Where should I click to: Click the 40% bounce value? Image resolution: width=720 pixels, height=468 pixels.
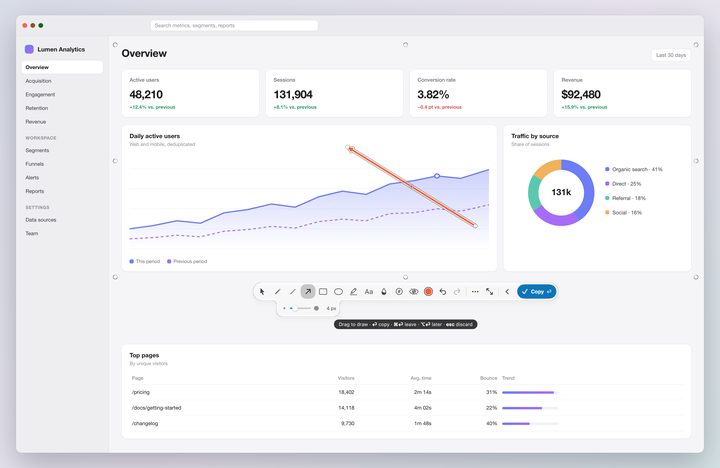(492, 423)
